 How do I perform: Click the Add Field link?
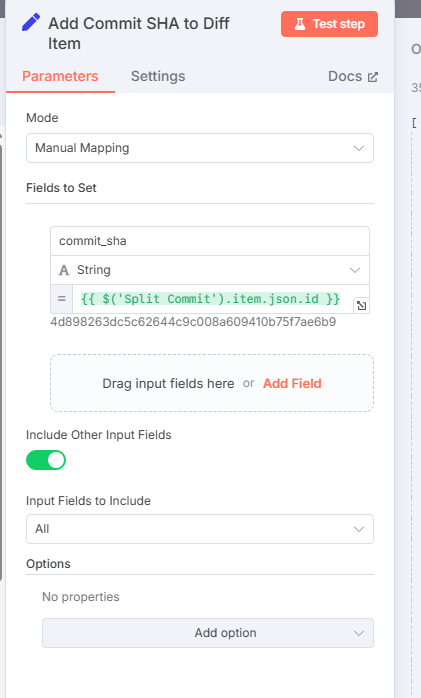(292, 383)
